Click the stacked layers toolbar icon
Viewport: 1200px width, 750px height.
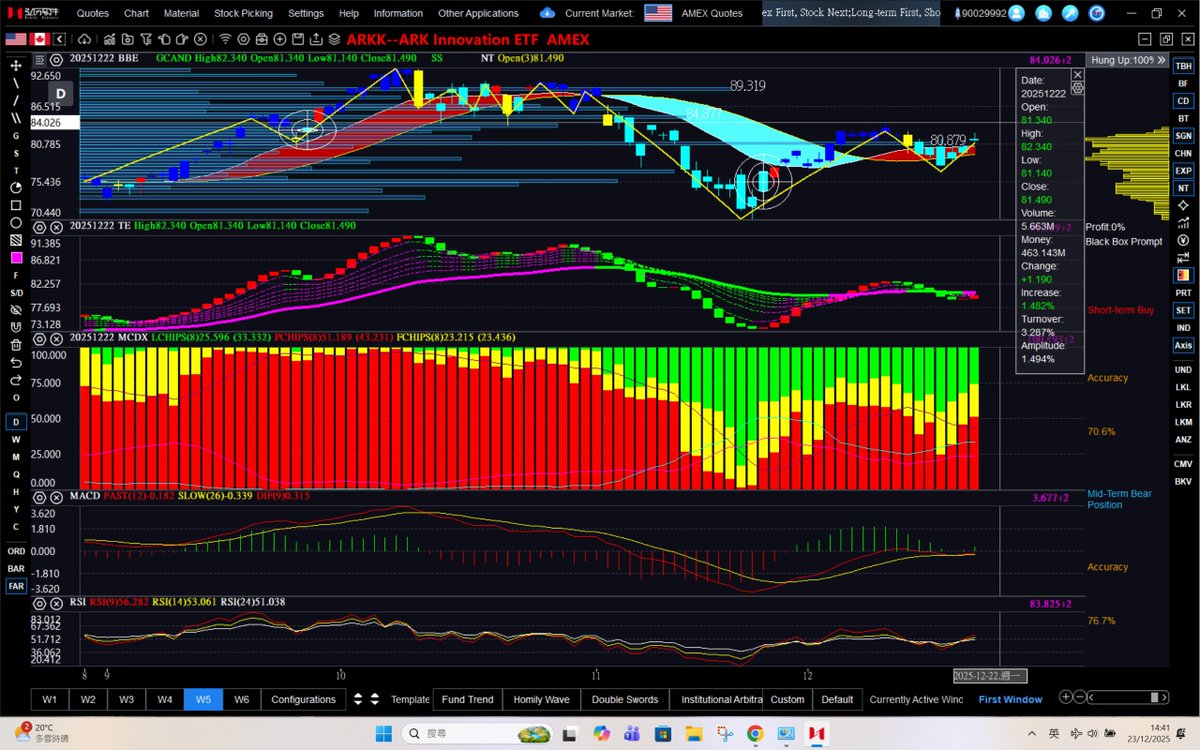click(x=333, y=40)
